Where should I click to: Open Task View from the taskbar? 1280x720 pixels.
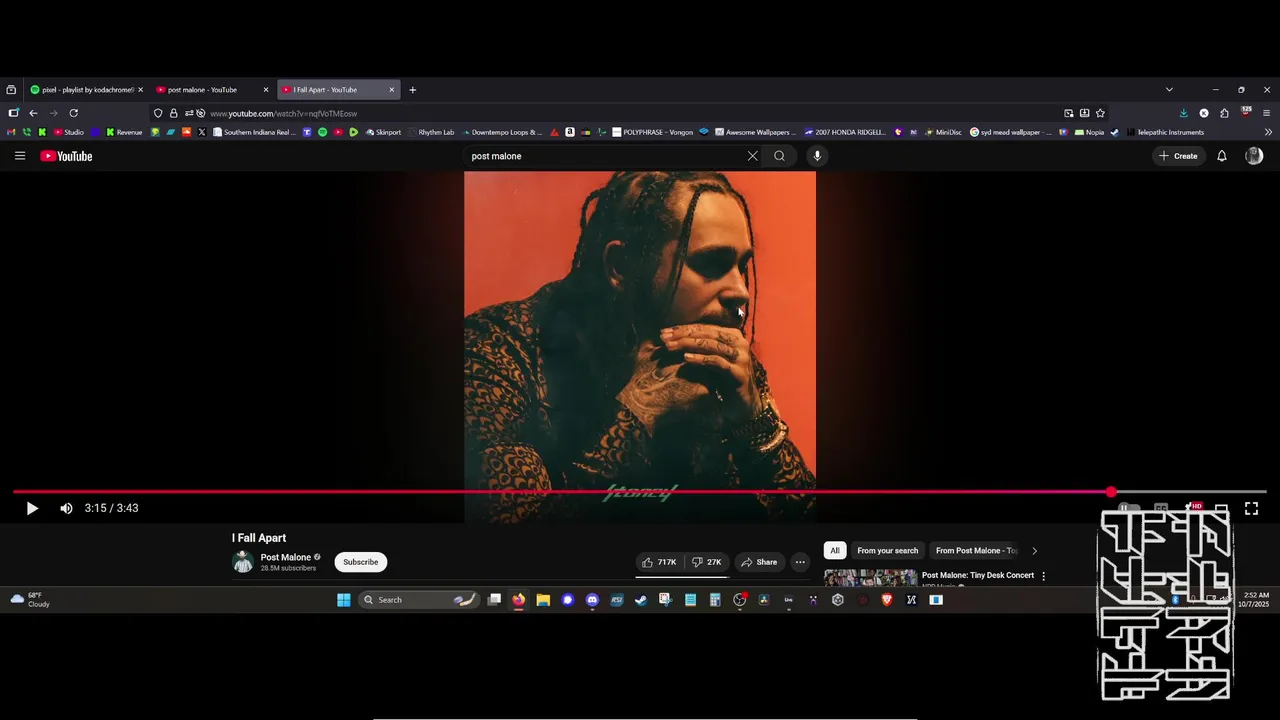(x=494, y=600)
